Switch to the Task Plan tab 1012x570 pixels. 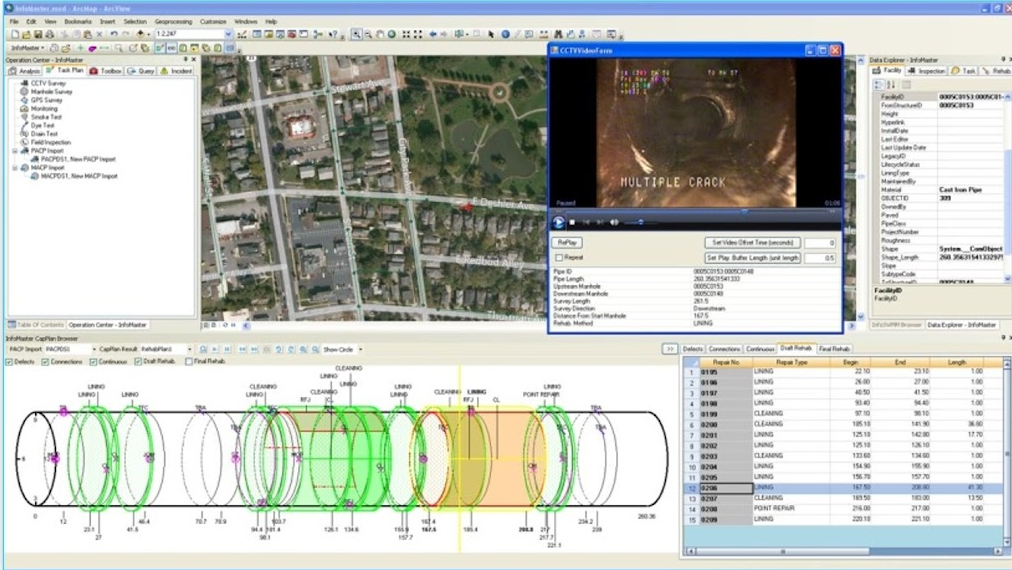65,70
